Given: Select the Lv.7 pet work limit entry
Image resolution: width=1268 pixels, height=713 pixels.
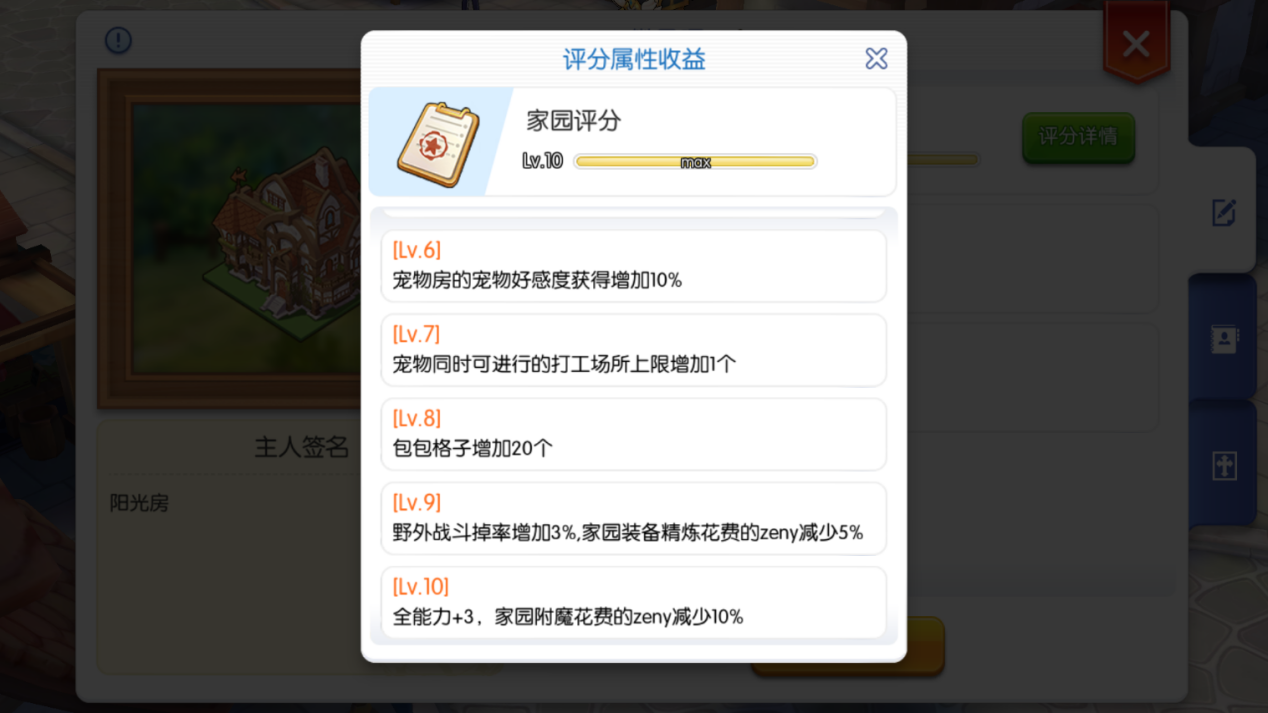Looking at the screenshot, I should point(633,350).
